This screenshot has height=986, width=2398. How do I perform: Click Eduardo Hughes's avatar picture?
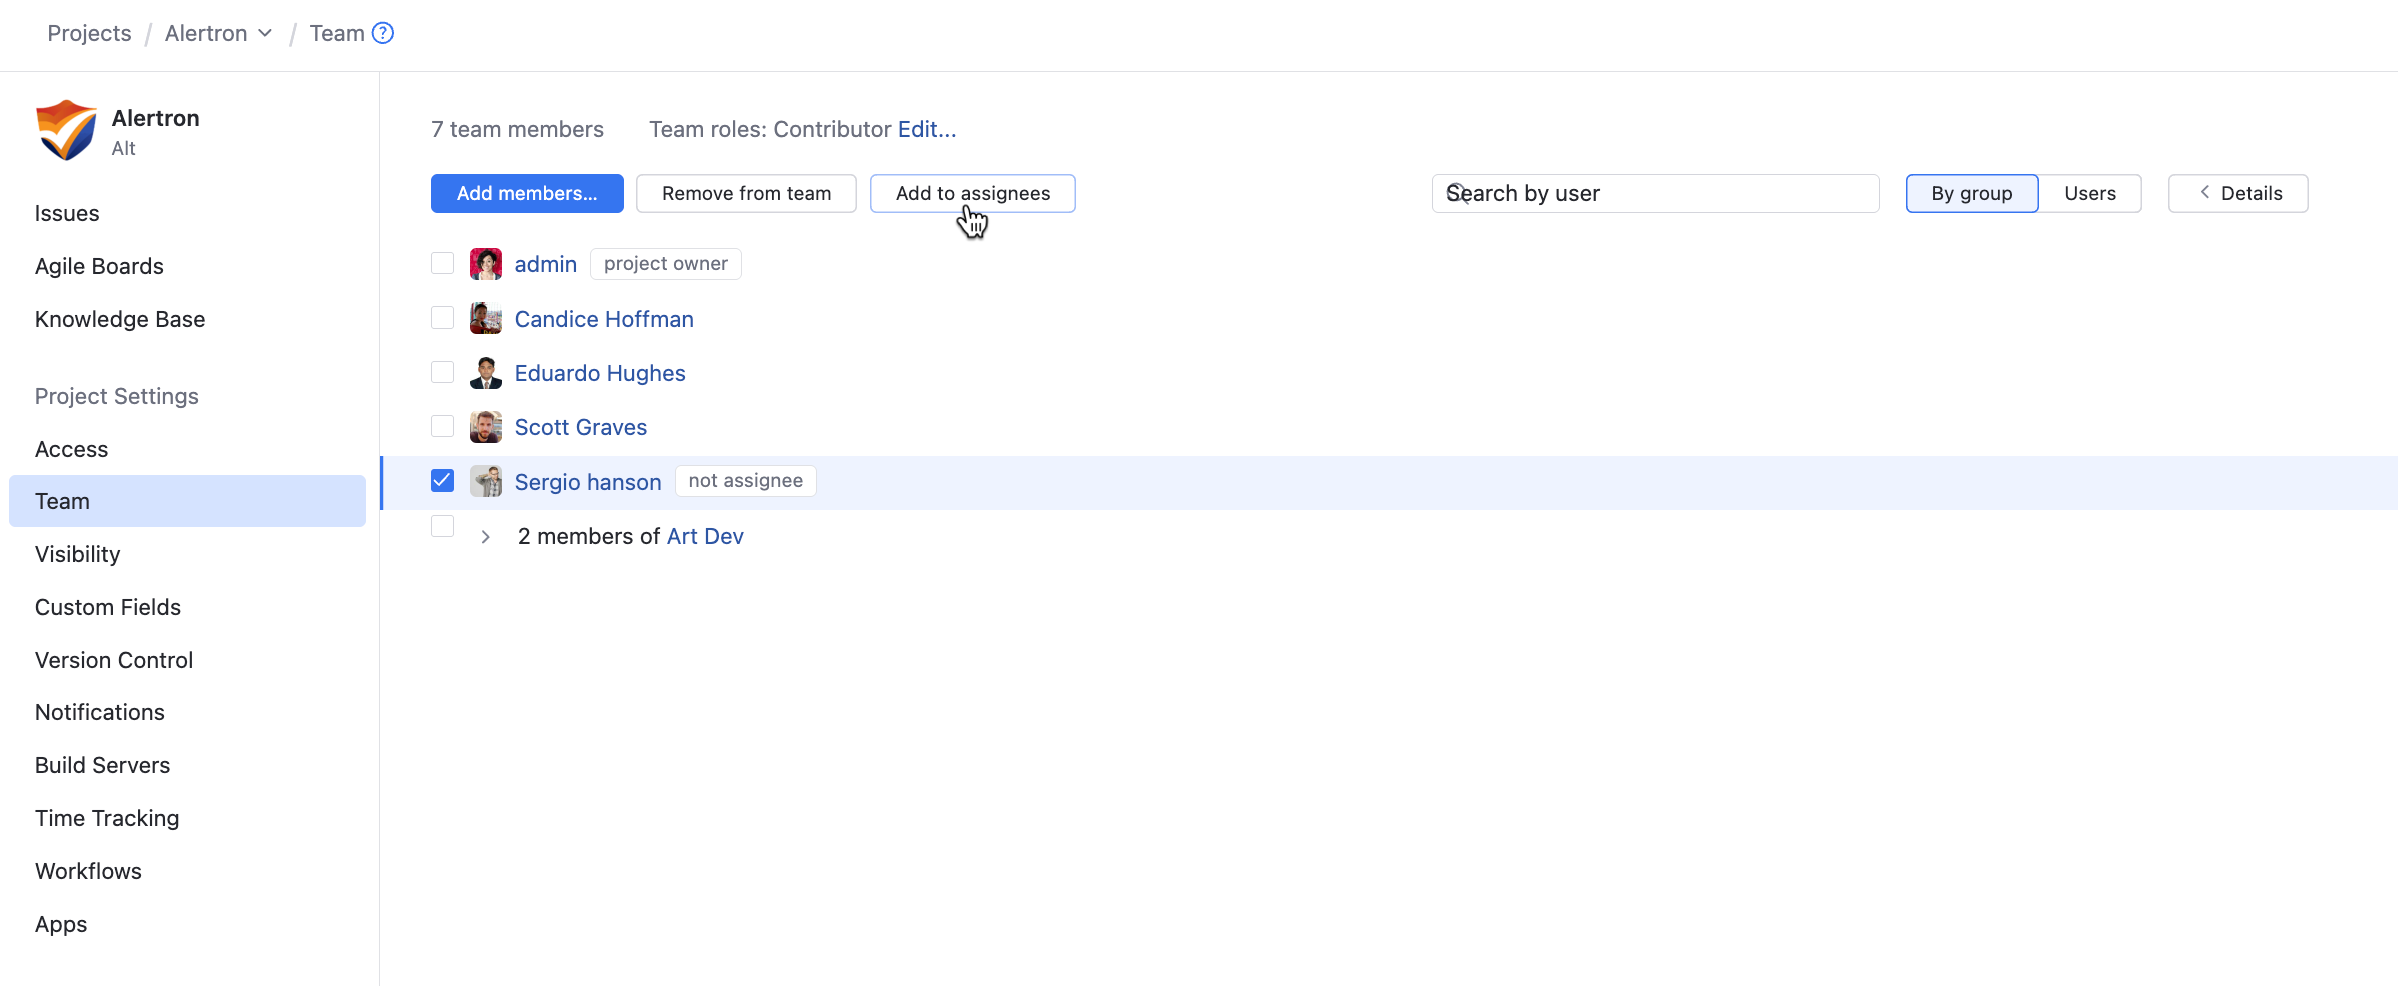[486, 373]
